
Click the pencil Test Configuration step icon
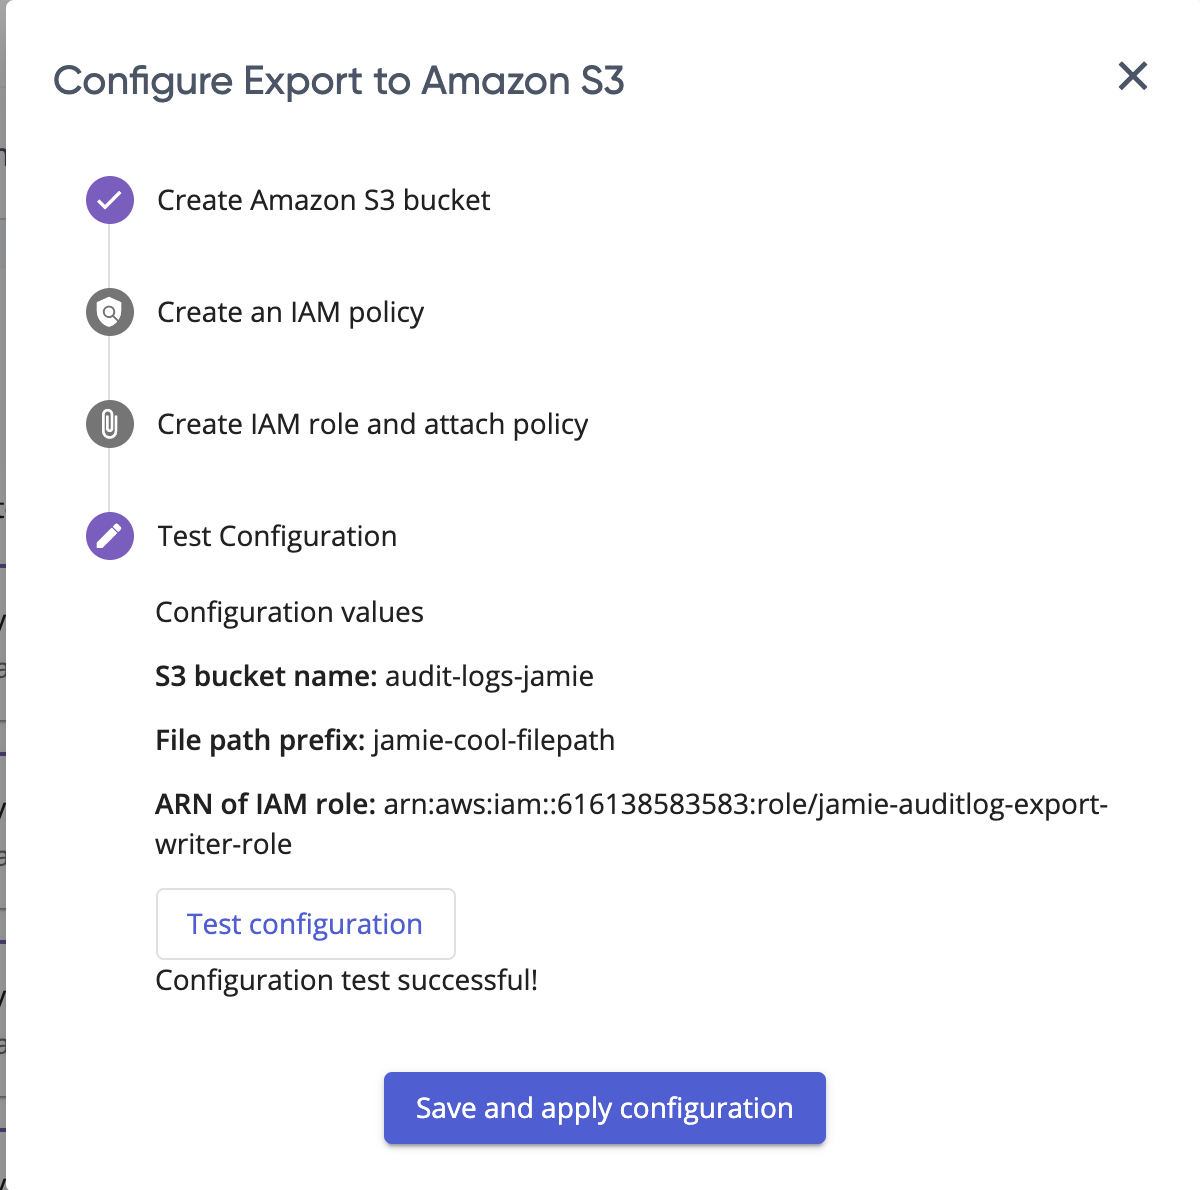pos(110,536)
